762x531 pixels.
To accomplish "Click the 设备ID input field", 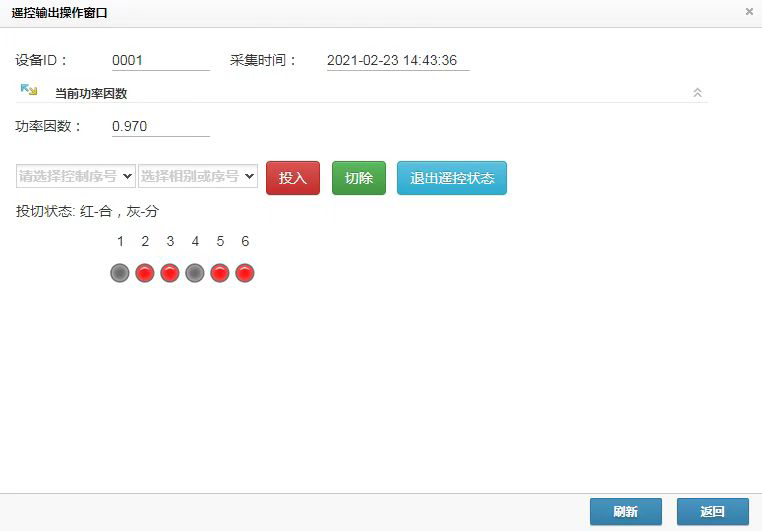I will pyautogui.click(x=160, y=60).
